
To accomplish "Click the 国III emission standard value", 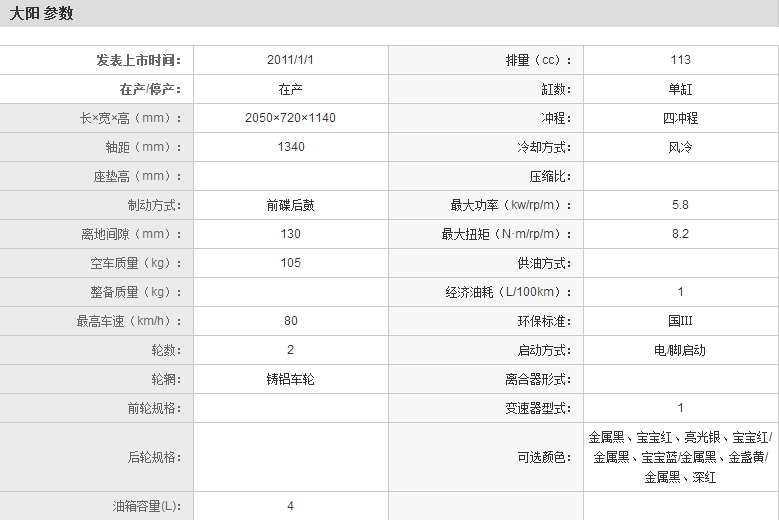I will (x=680, y=321).
